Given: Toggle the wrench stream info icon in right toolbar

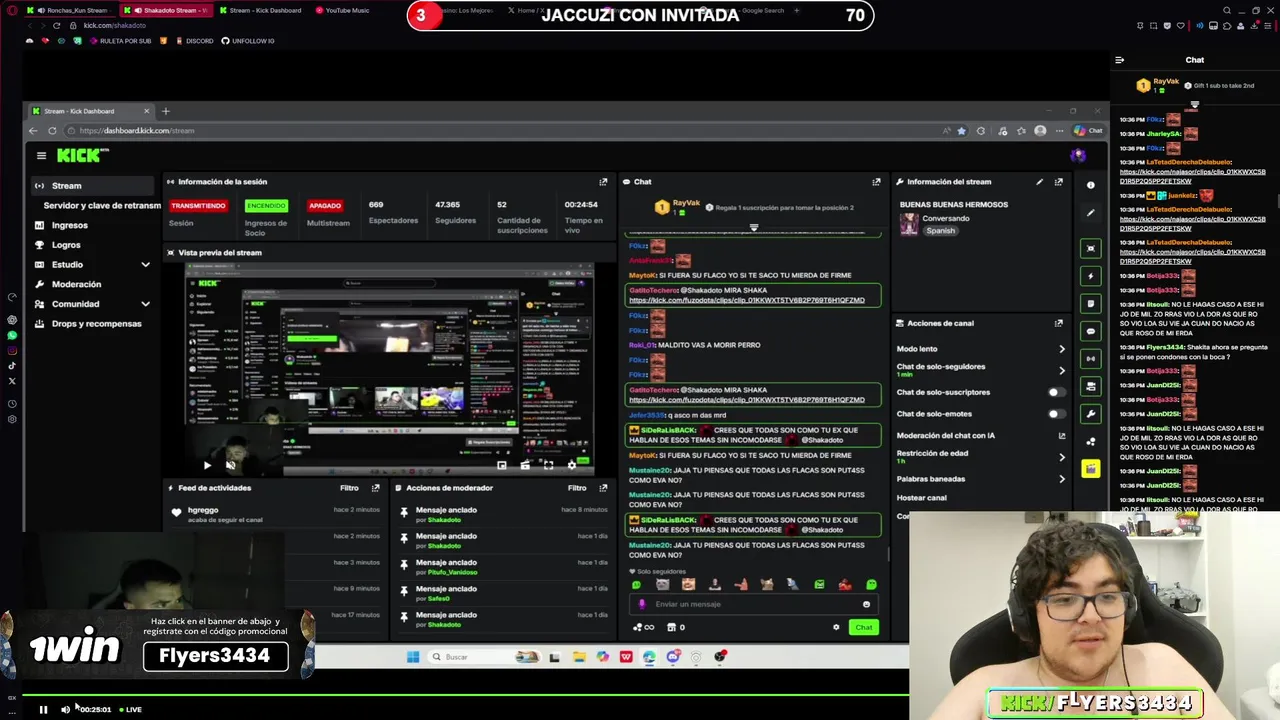Looking at the screenshot, I should (1090, 413).
